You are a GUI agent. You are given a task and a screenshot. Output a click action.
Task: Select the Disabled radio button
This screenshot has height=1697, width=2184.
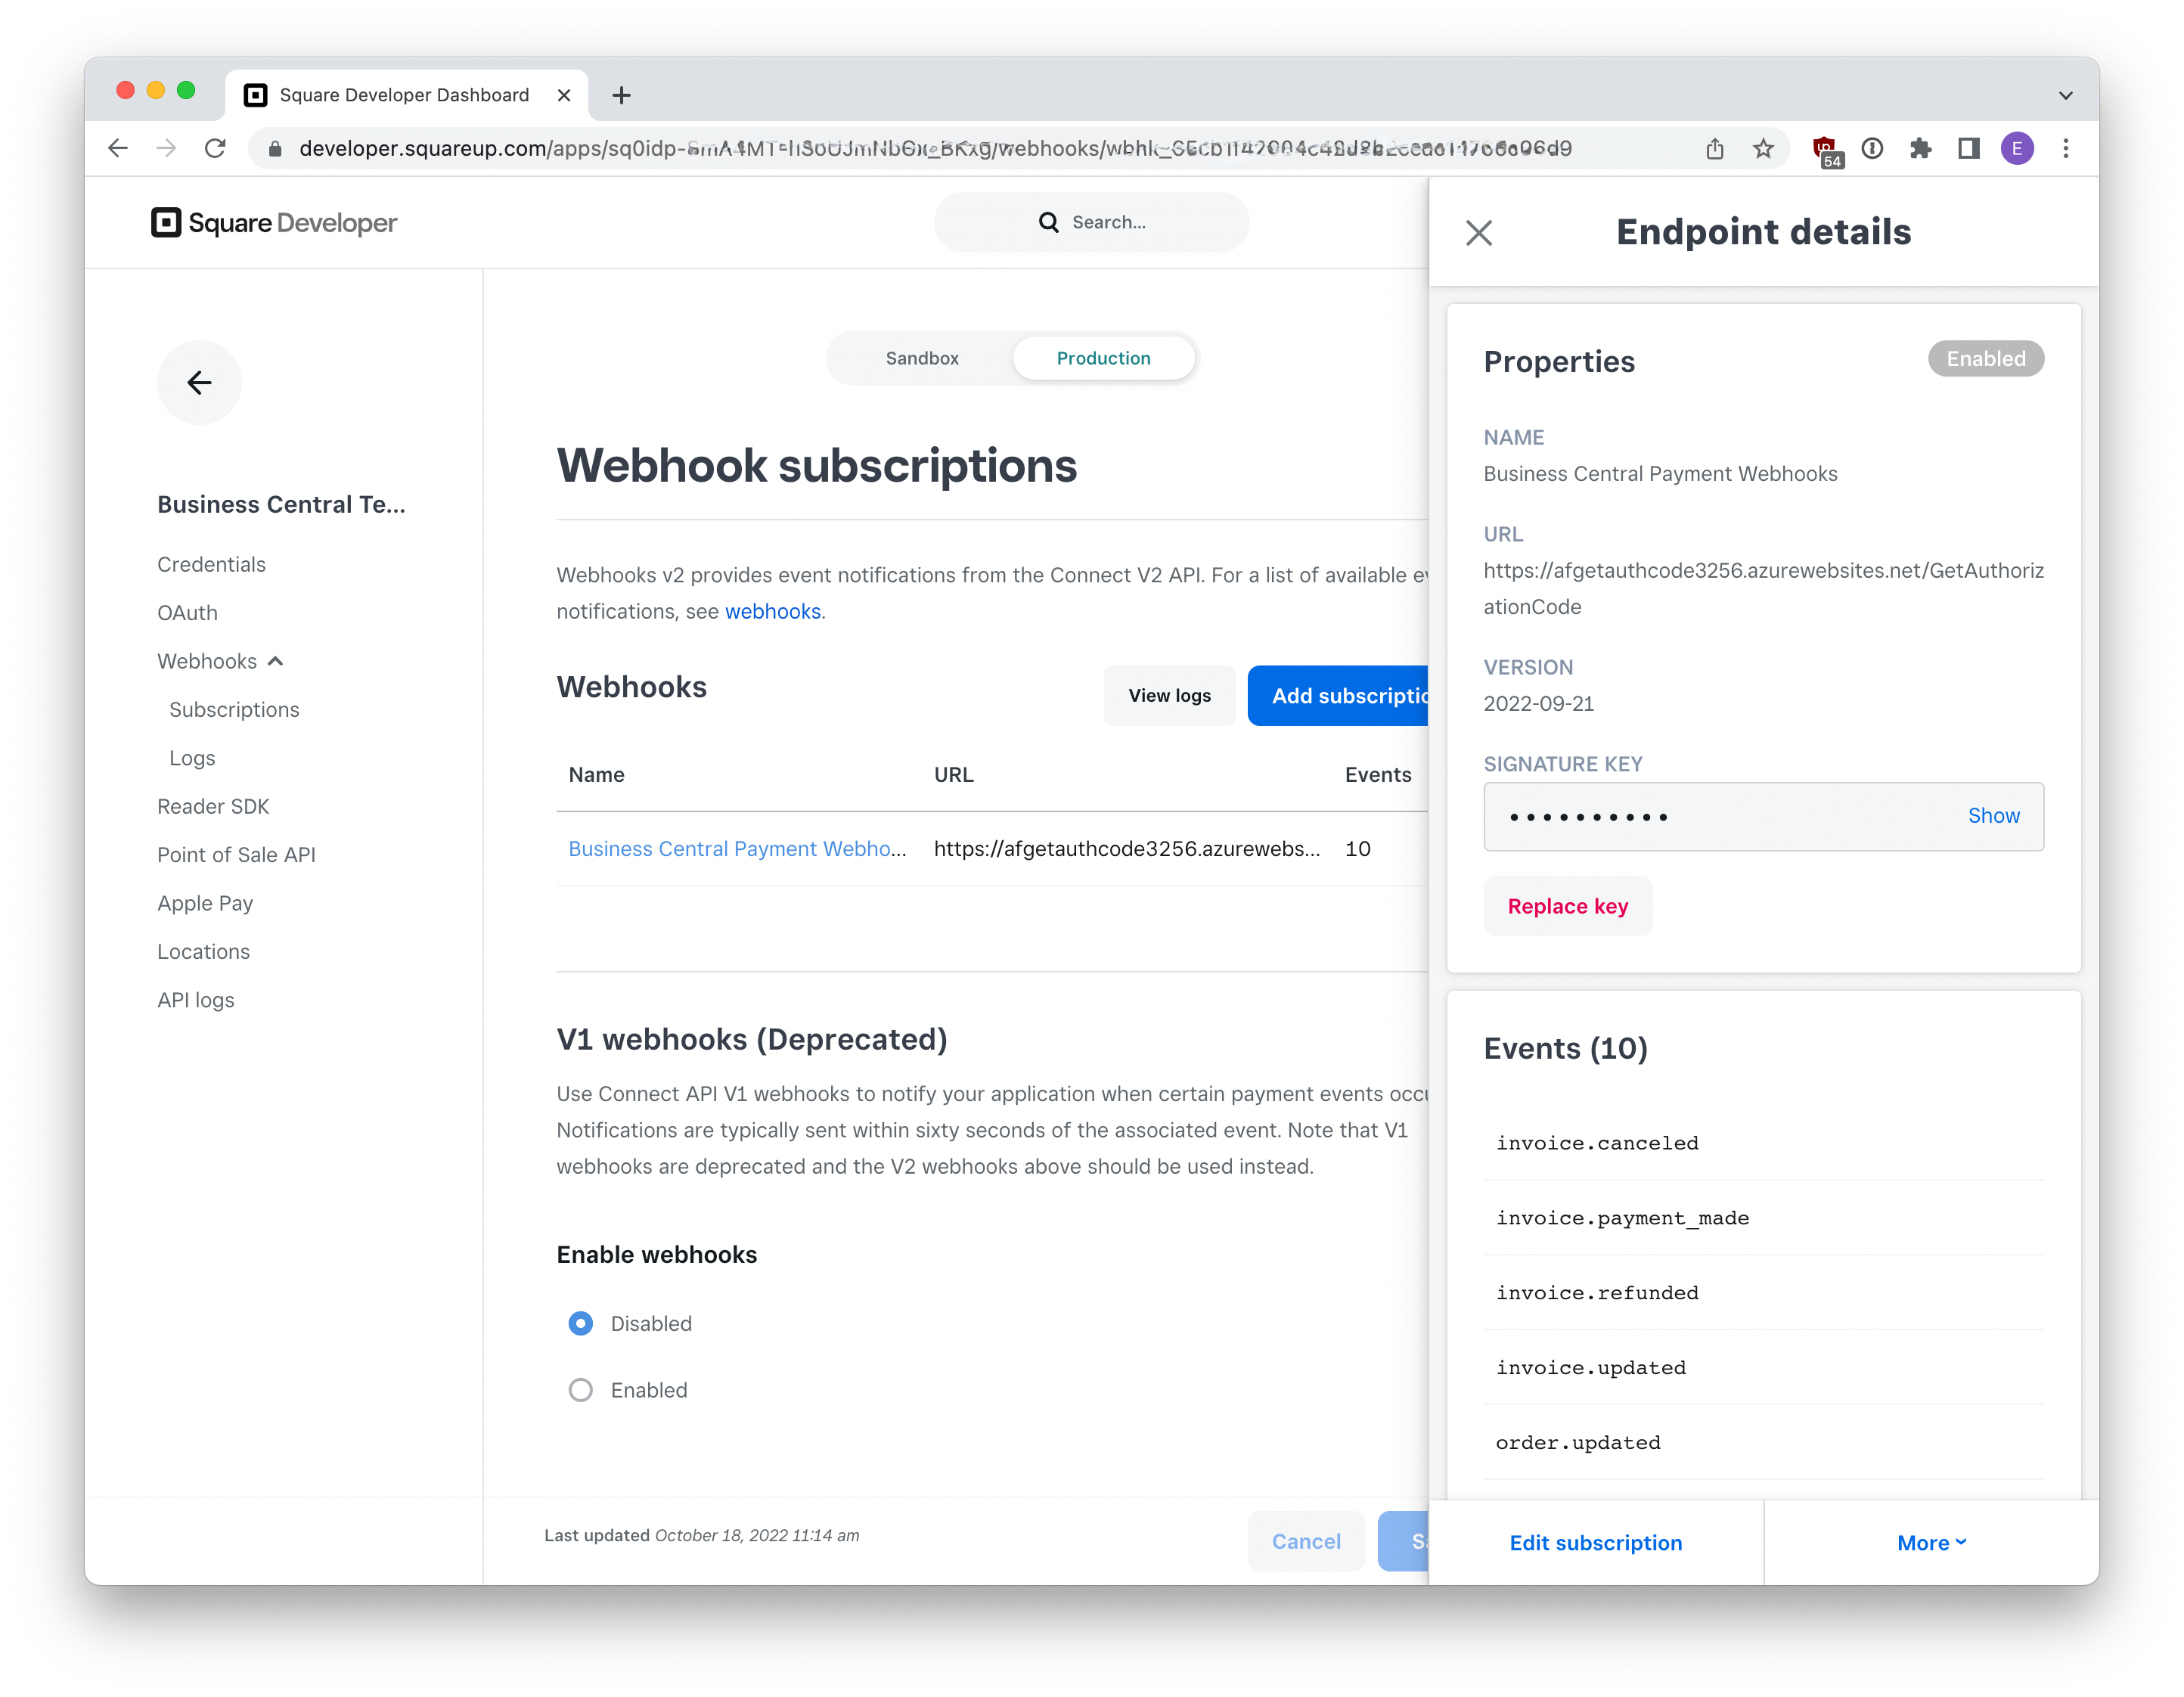[x=580, y=1324]
